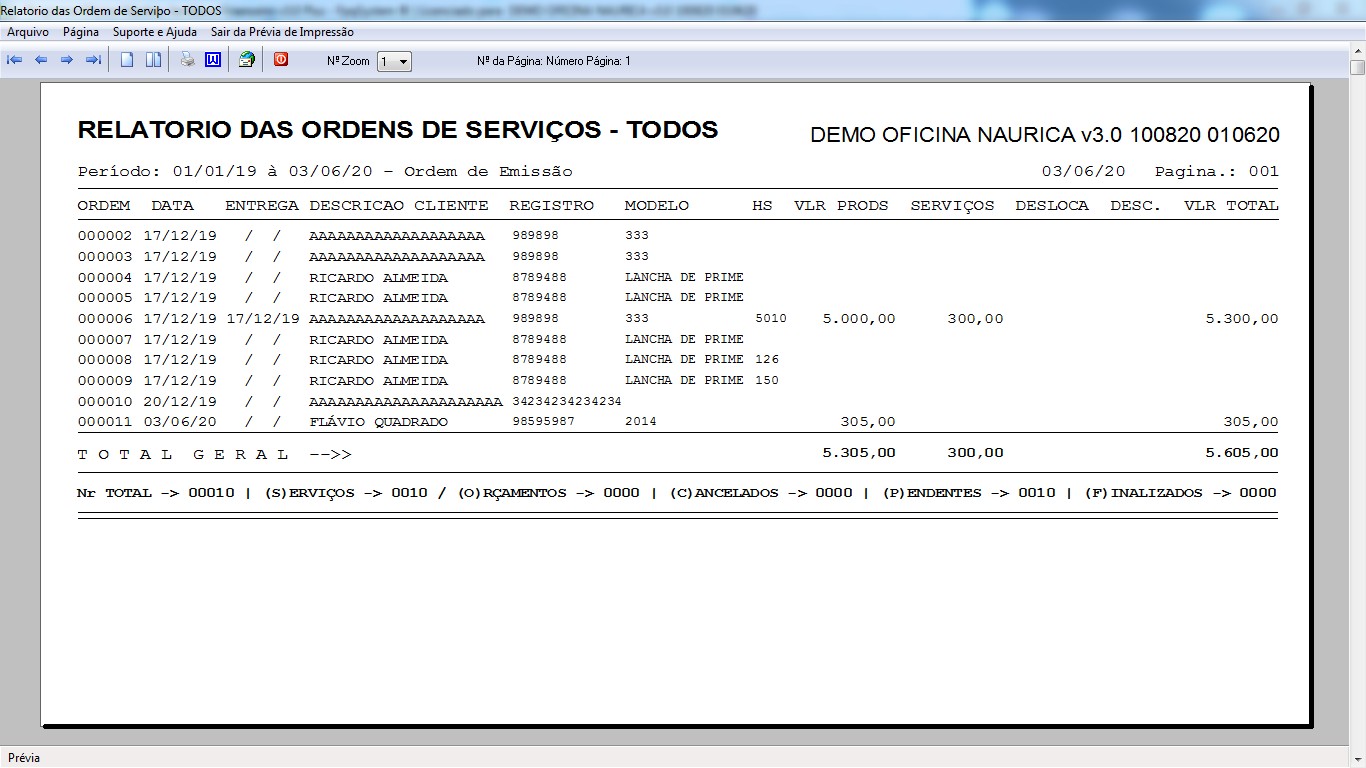The height and width of the screenshot is (768, 1366).
Task: Click the 5.000,00 products value
Action: tap(859, 319)
